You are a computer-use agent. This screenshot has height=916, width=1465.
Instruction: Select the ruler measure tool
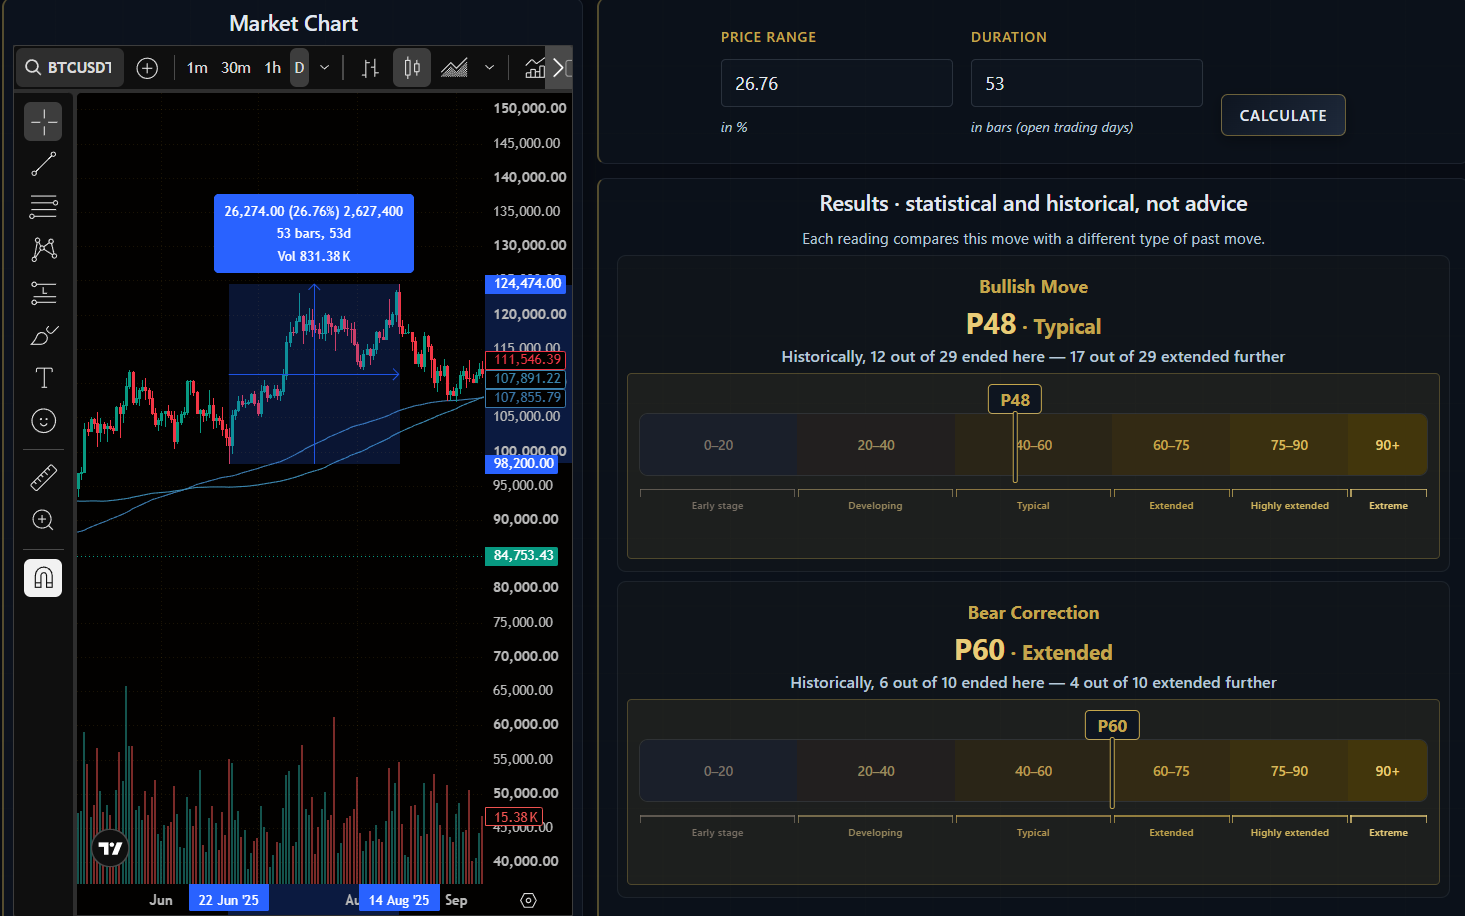tap(43, 478)
